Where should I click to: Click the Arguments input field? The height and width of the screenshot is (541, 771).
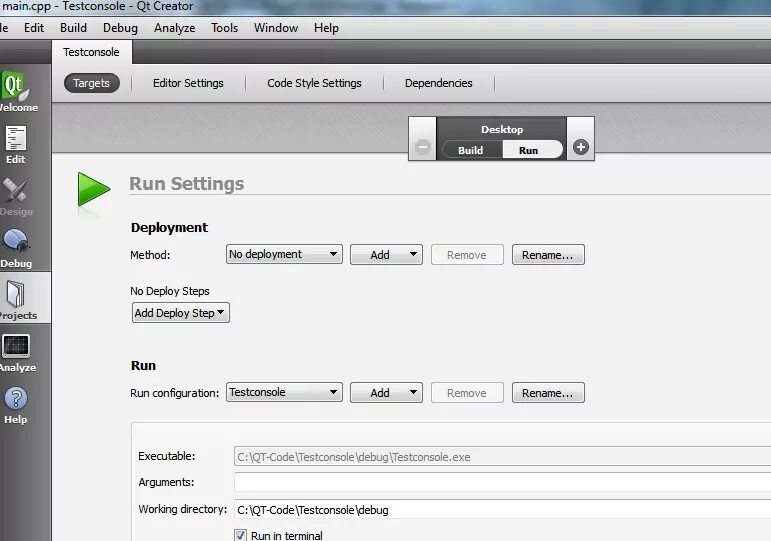[503, 482]
